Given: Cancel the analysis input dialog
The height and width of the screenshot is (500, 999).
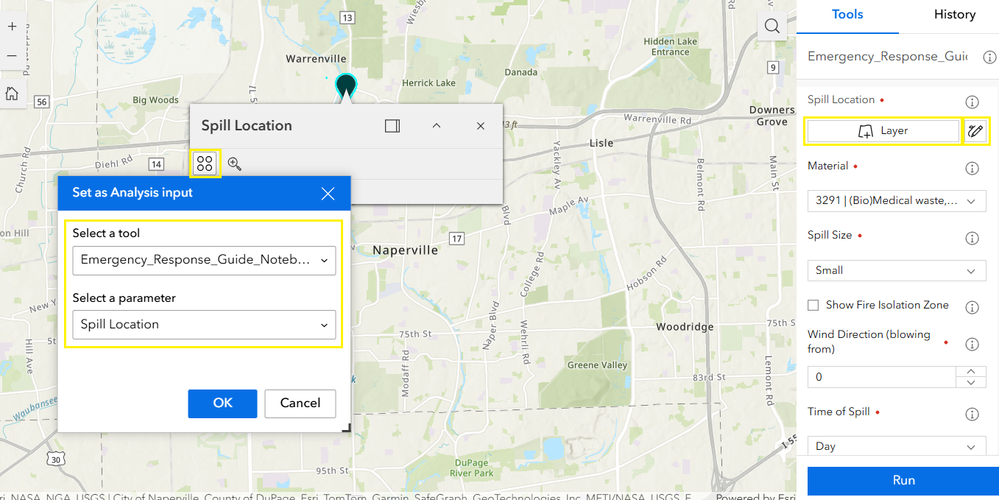Looking at the screenshot, I should pos(300,403).
